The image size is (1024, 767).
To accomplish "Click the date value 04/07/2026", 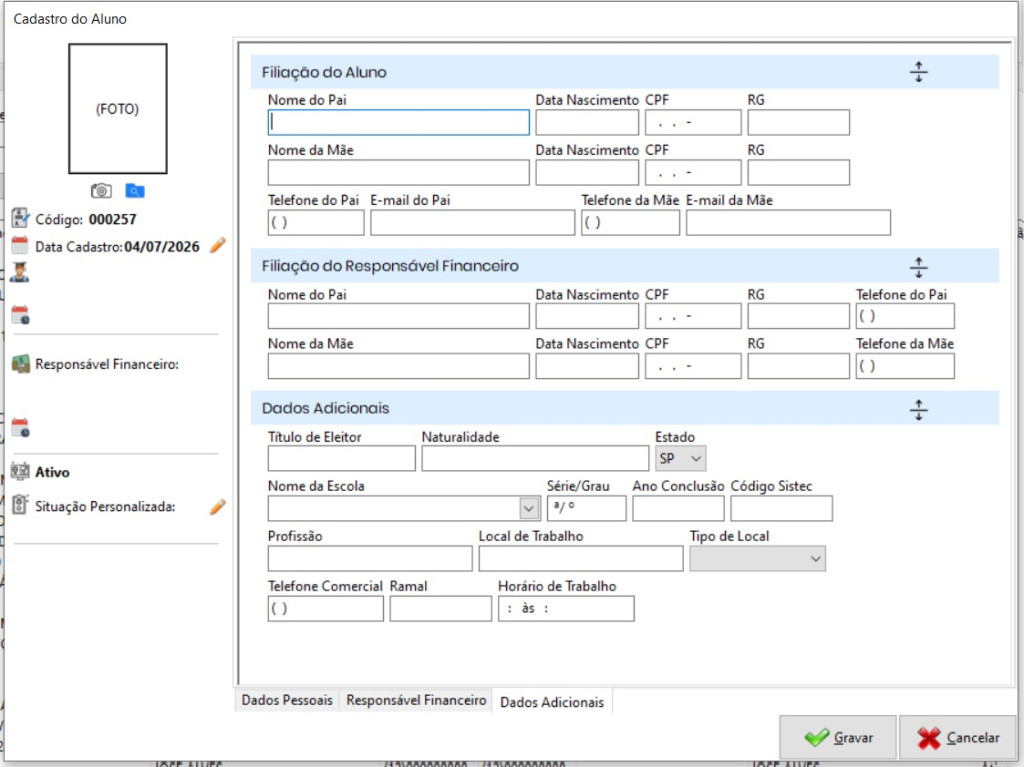I will tap(162, 247).
